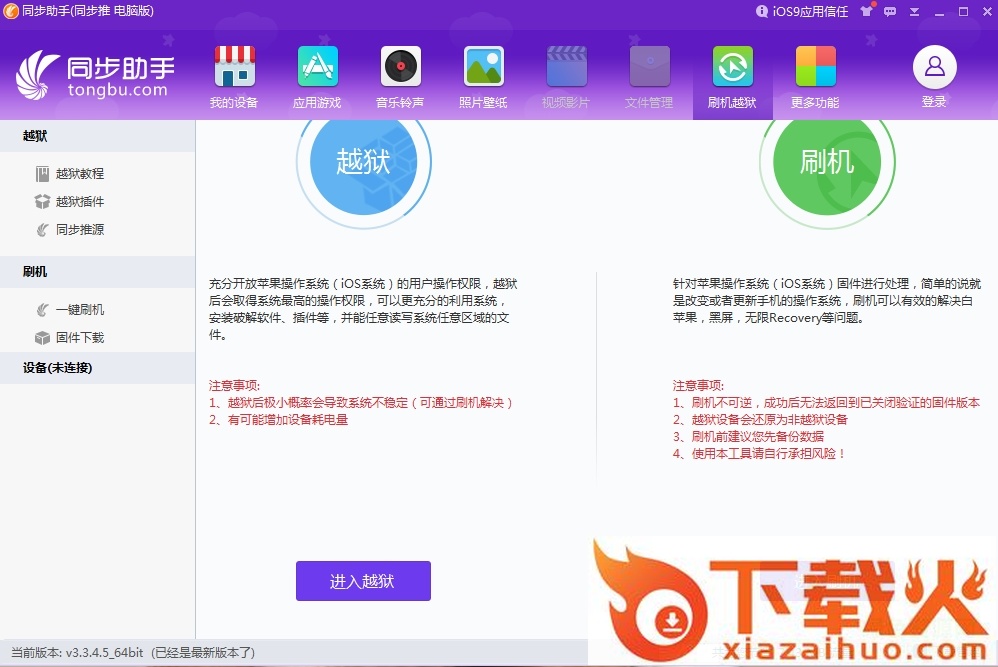
Task: Open the skin theme shirt icon
Action: click(x=866, y=11)
